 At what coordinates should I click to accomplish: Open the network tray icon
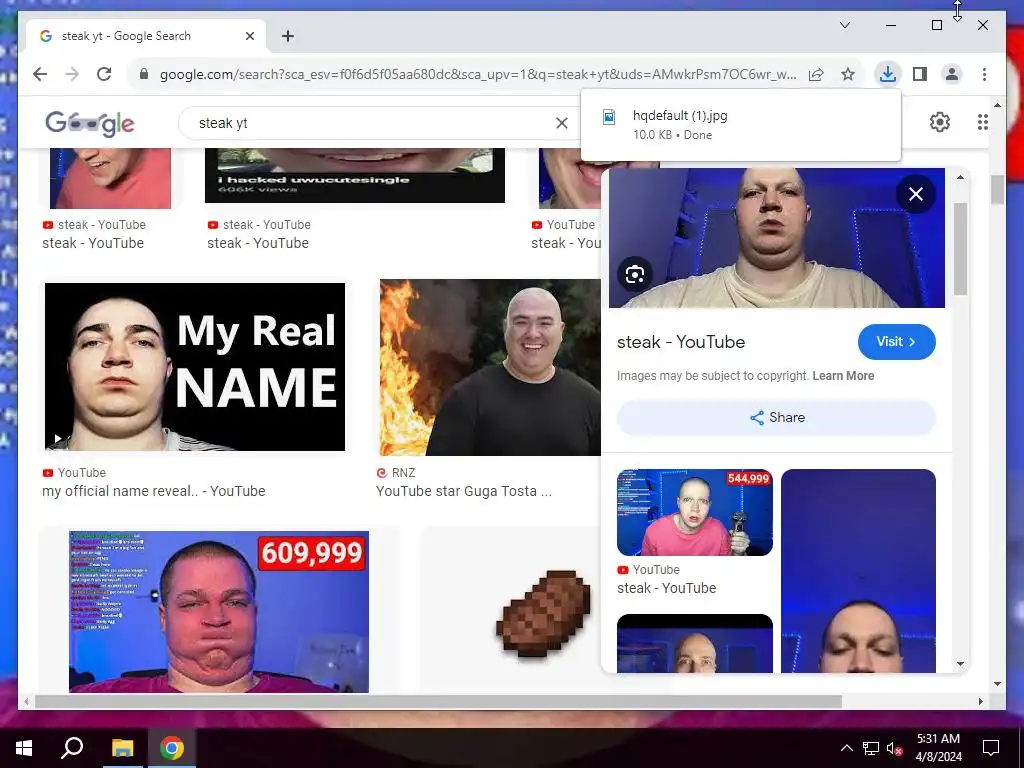click(871, 748)
